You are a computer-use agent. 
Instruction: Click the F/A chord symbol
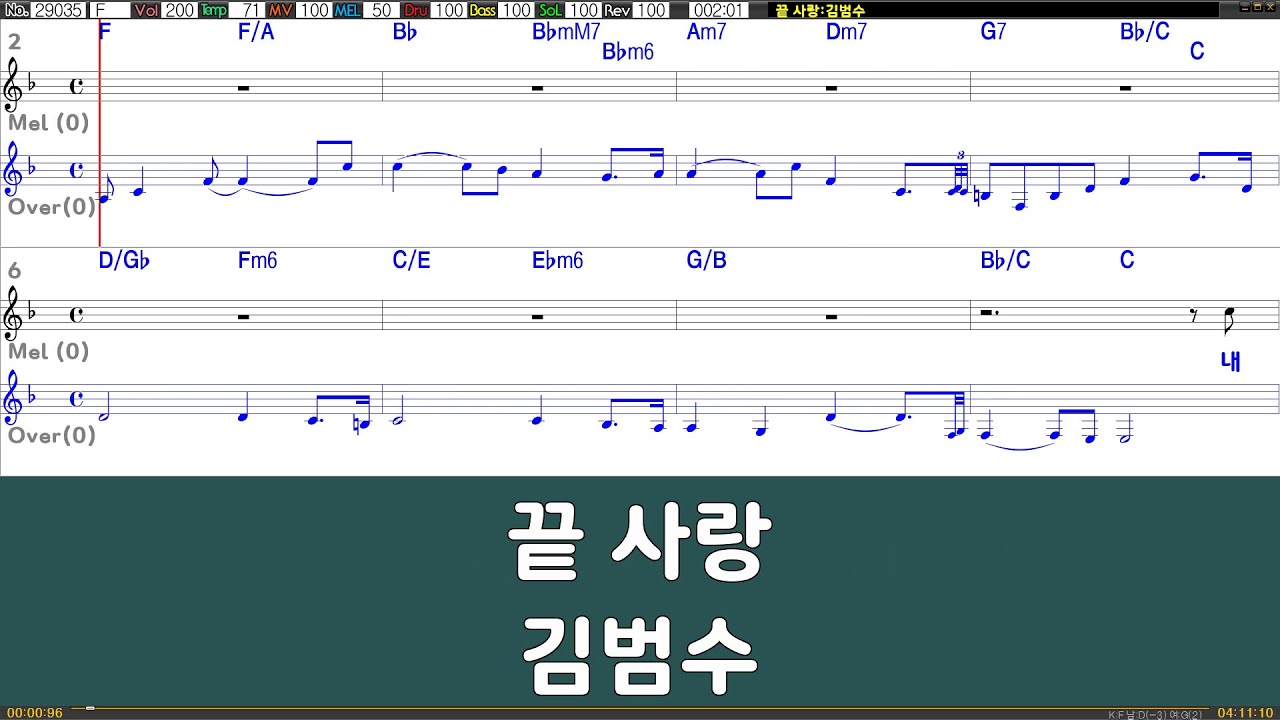pos(256,32)
